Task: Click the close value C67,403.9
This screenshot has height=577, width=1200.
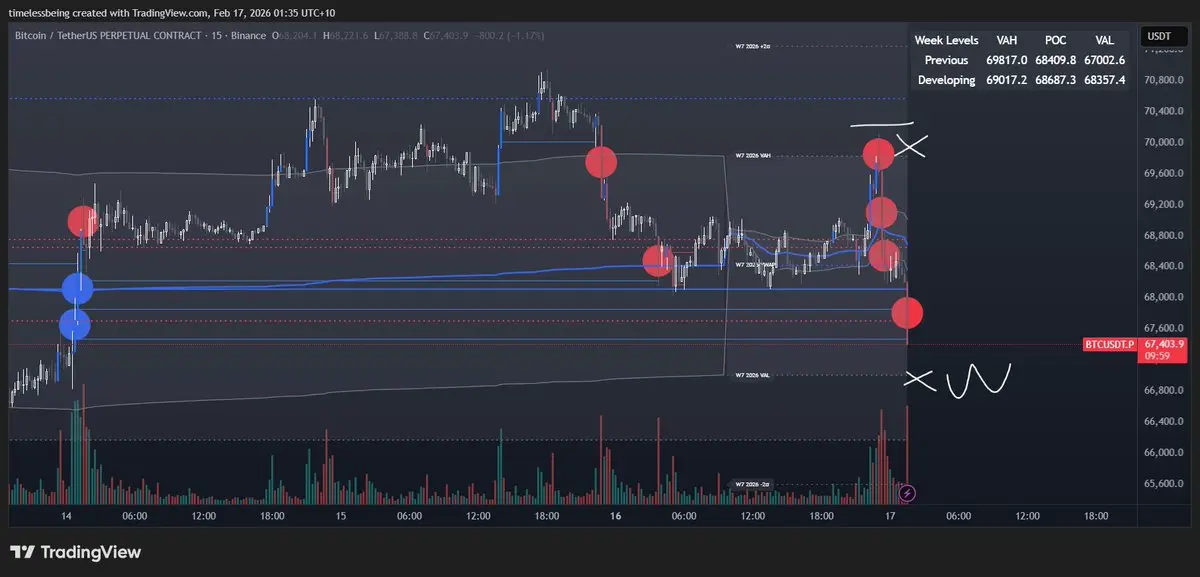Action: pyautogui.click(x=448, y=36)
